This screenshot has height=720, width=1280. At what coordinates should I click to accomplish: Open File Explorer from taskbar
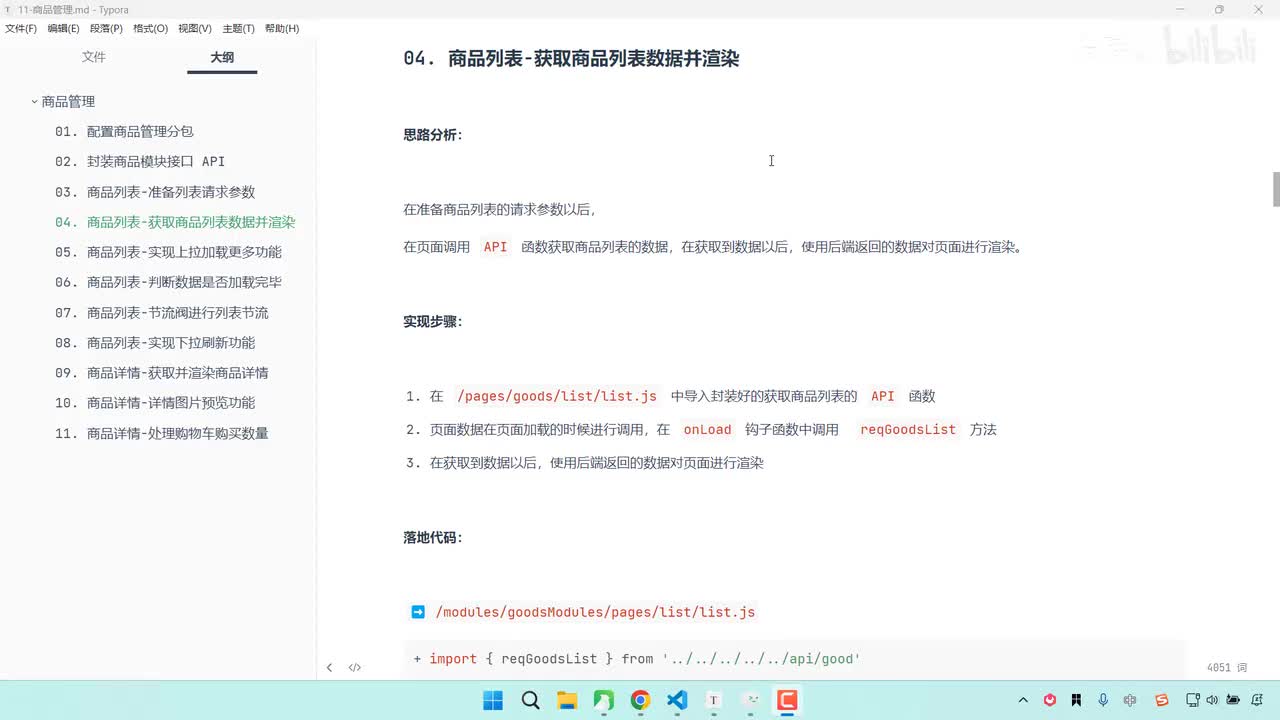coord(567,700)
